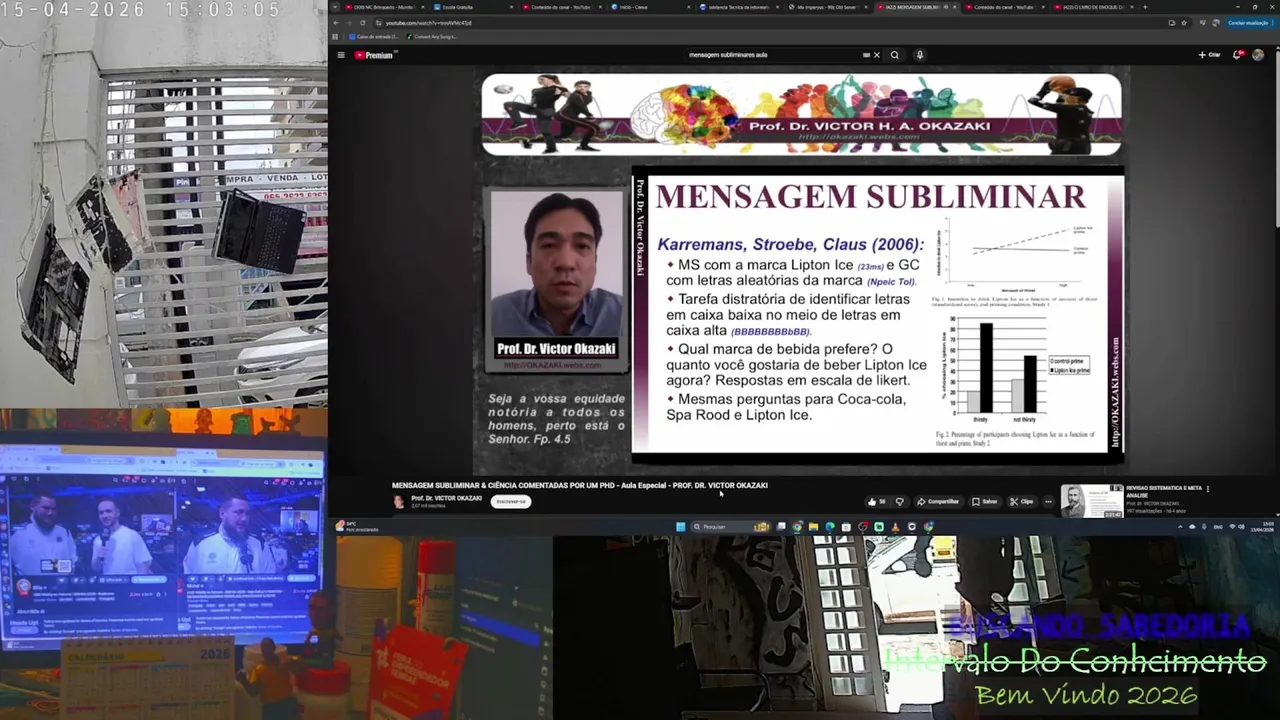1280x720 pixels.
Task: Open the weather widget in taskbar
Action: [358, 527]
